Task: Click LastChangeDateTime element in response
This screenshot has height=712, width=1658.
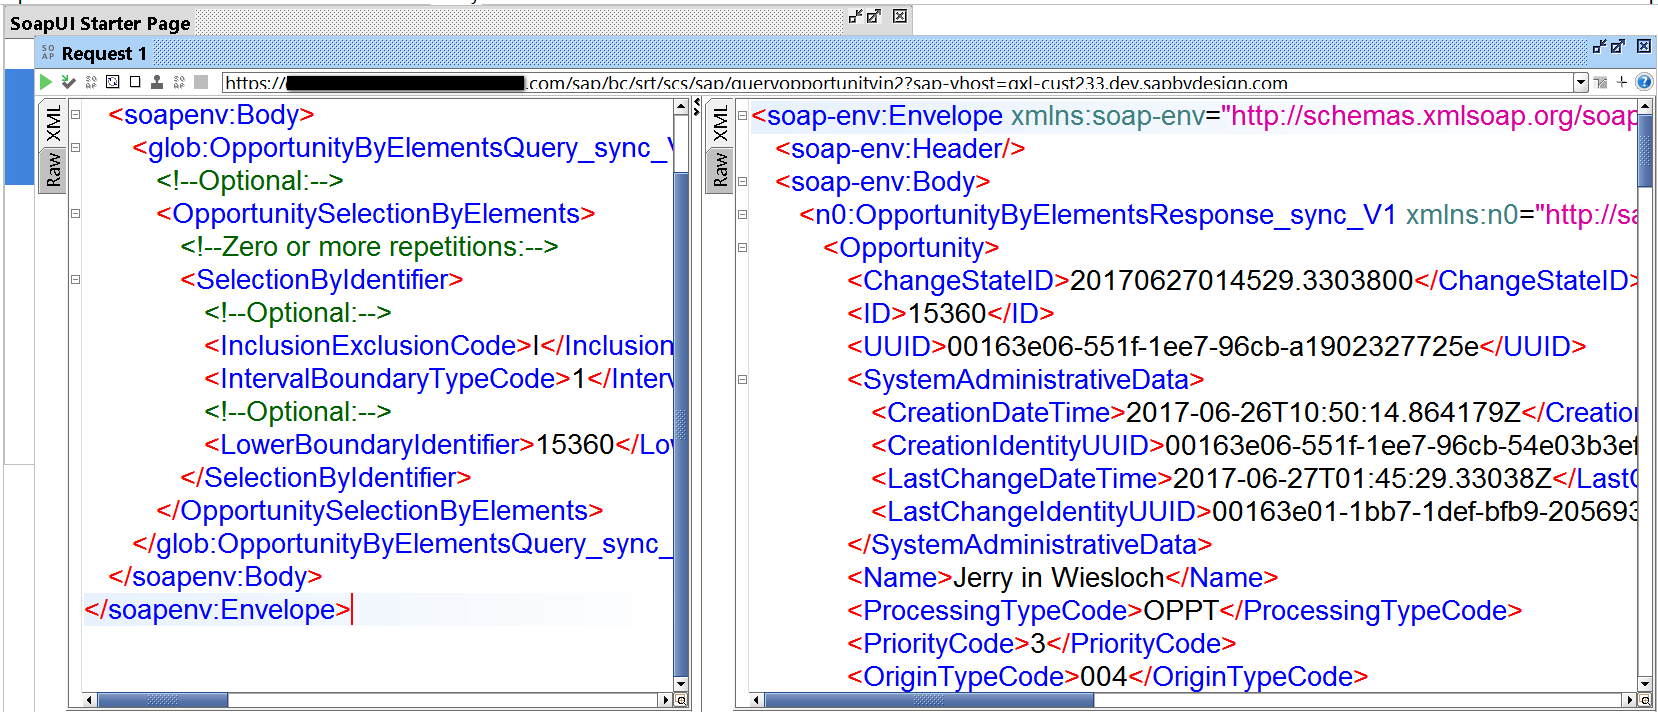Action: 1254,479
